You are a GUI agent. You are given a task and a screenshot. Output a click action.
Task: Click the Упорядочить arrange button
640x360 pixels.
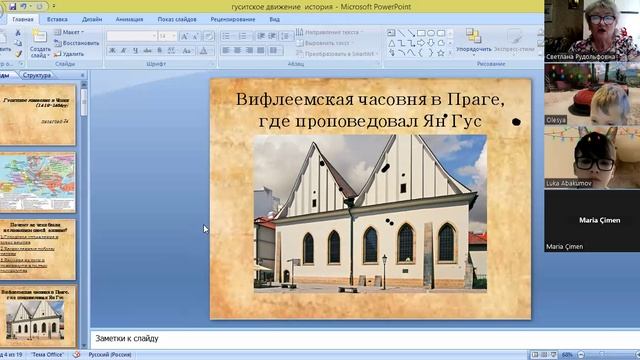473,41
